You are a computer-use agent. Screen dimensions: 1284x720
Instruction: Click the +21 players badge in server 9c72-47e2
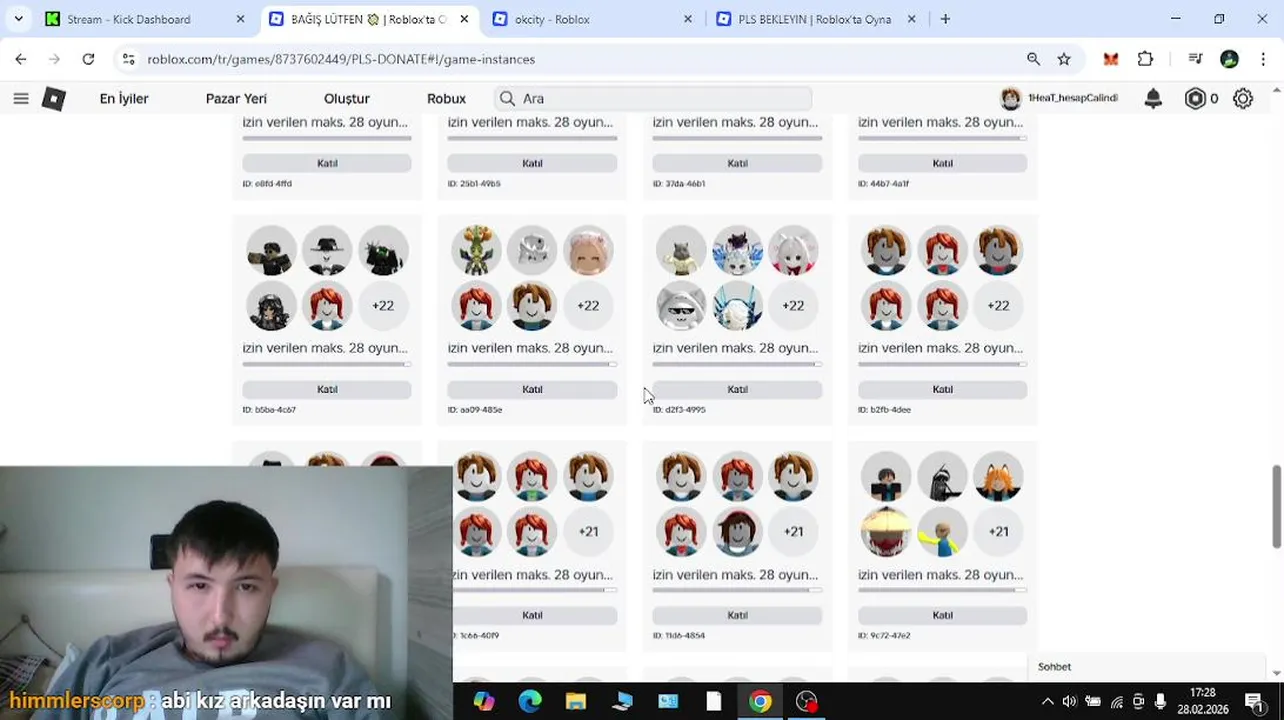(998, 532)
